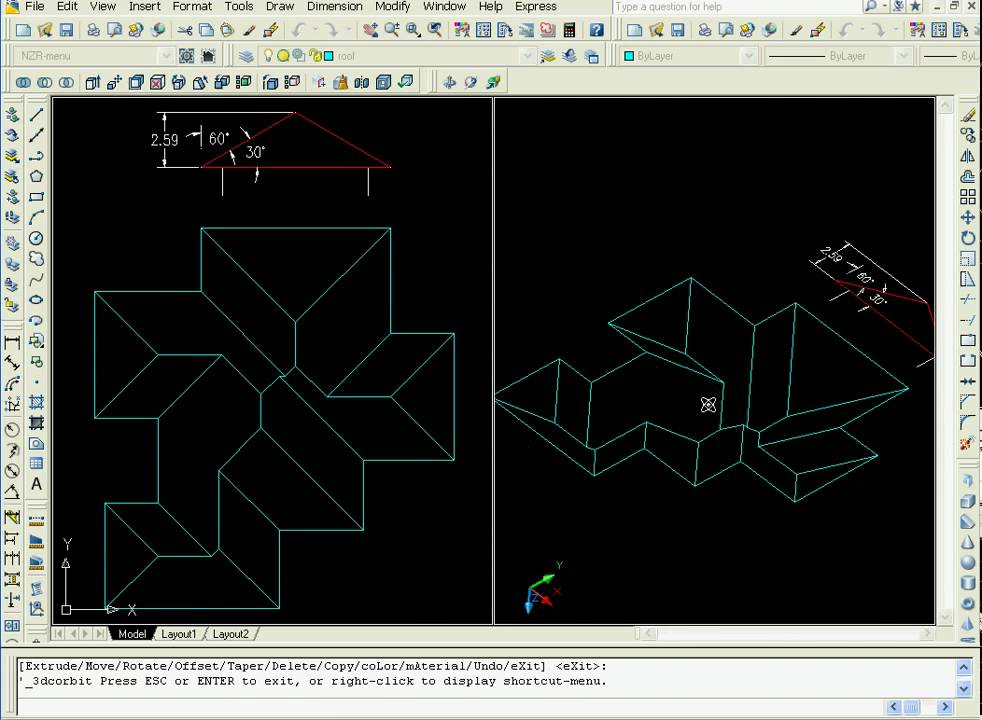Select the Circle drawing tool
Viewport: 982px width, 720px height.
click(x=36, y=238)
